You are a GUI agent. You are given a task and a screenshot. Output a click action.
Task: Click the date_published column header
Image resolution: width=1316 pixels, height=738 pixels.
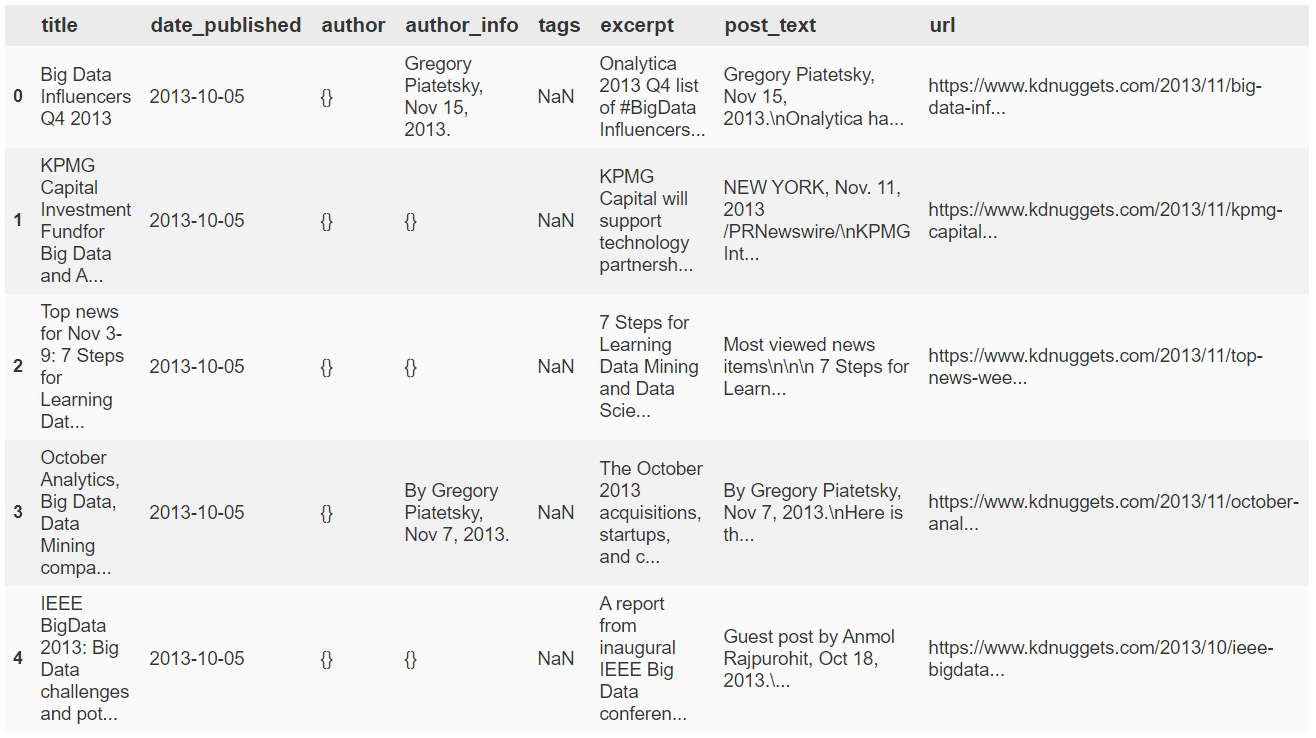226,25
